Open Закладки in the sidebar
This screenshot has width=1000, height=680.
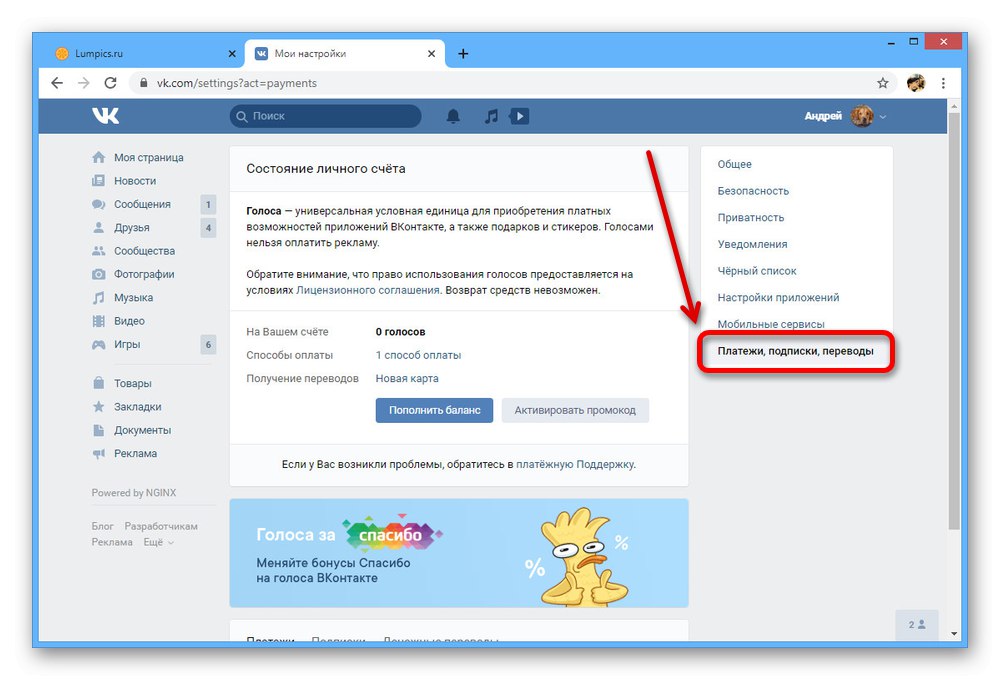tap(137, 407)
